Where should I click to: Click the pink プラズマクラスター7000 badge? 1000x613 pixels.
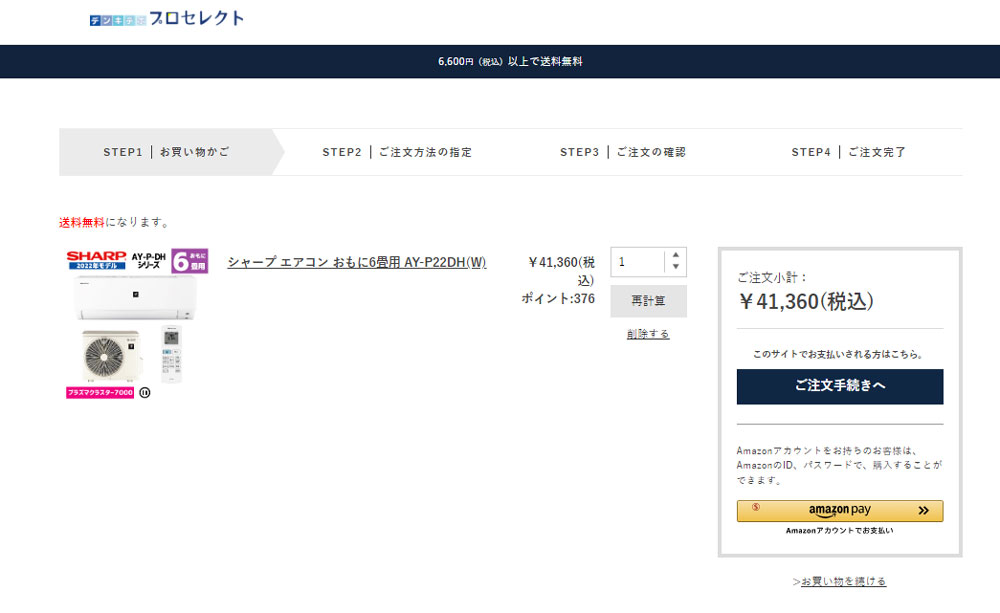tap(100, 393)
